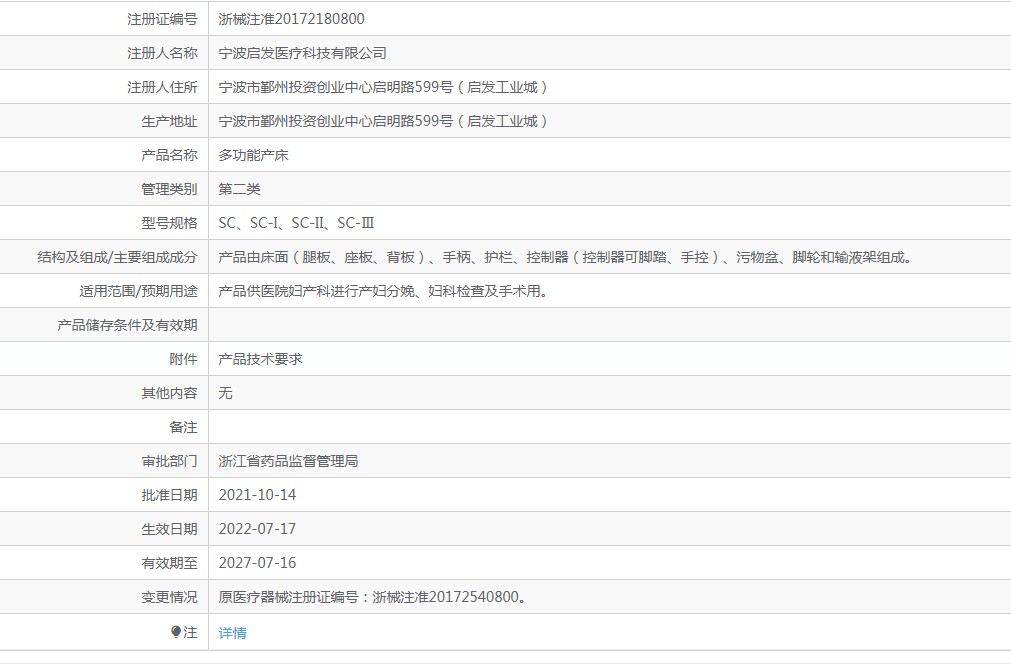Select the address value in the 注册人住所 row

pos(383,87)
